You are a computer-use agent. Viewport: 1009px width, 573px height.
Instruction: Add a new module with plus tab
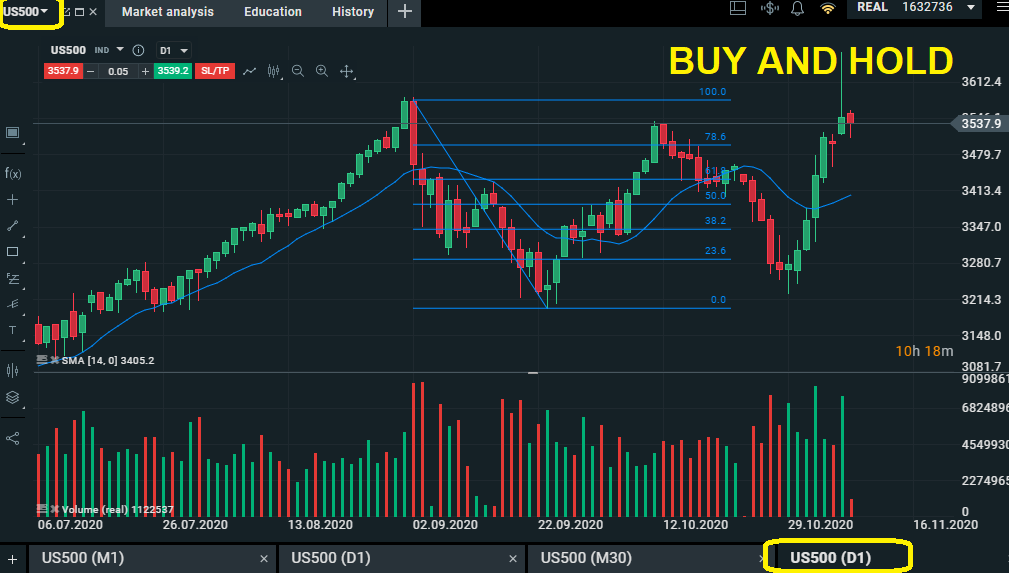tap(405, 12)
